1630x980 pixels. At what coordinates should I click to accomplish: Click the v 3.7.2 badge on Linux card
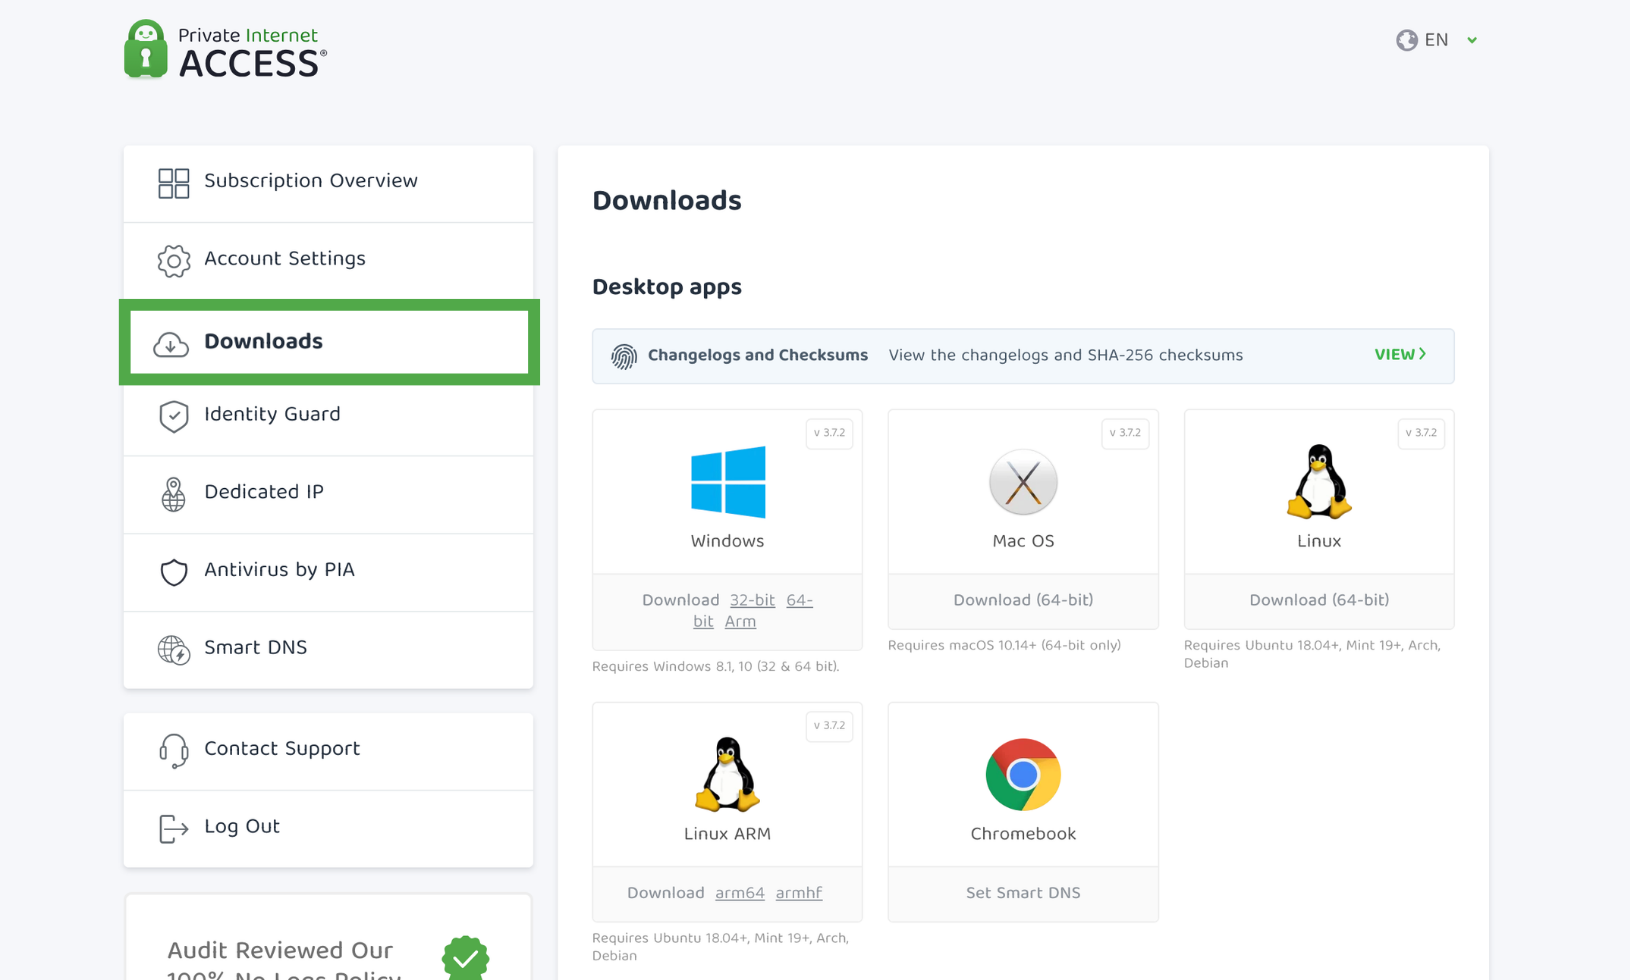[x=1421, y=433]
